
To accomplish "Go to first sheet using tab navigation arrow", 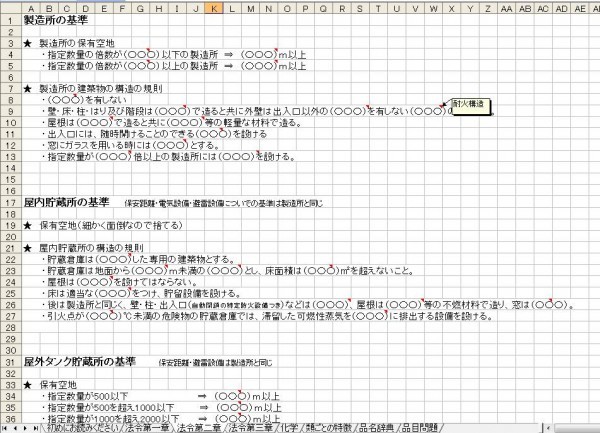I will (5, 428).
